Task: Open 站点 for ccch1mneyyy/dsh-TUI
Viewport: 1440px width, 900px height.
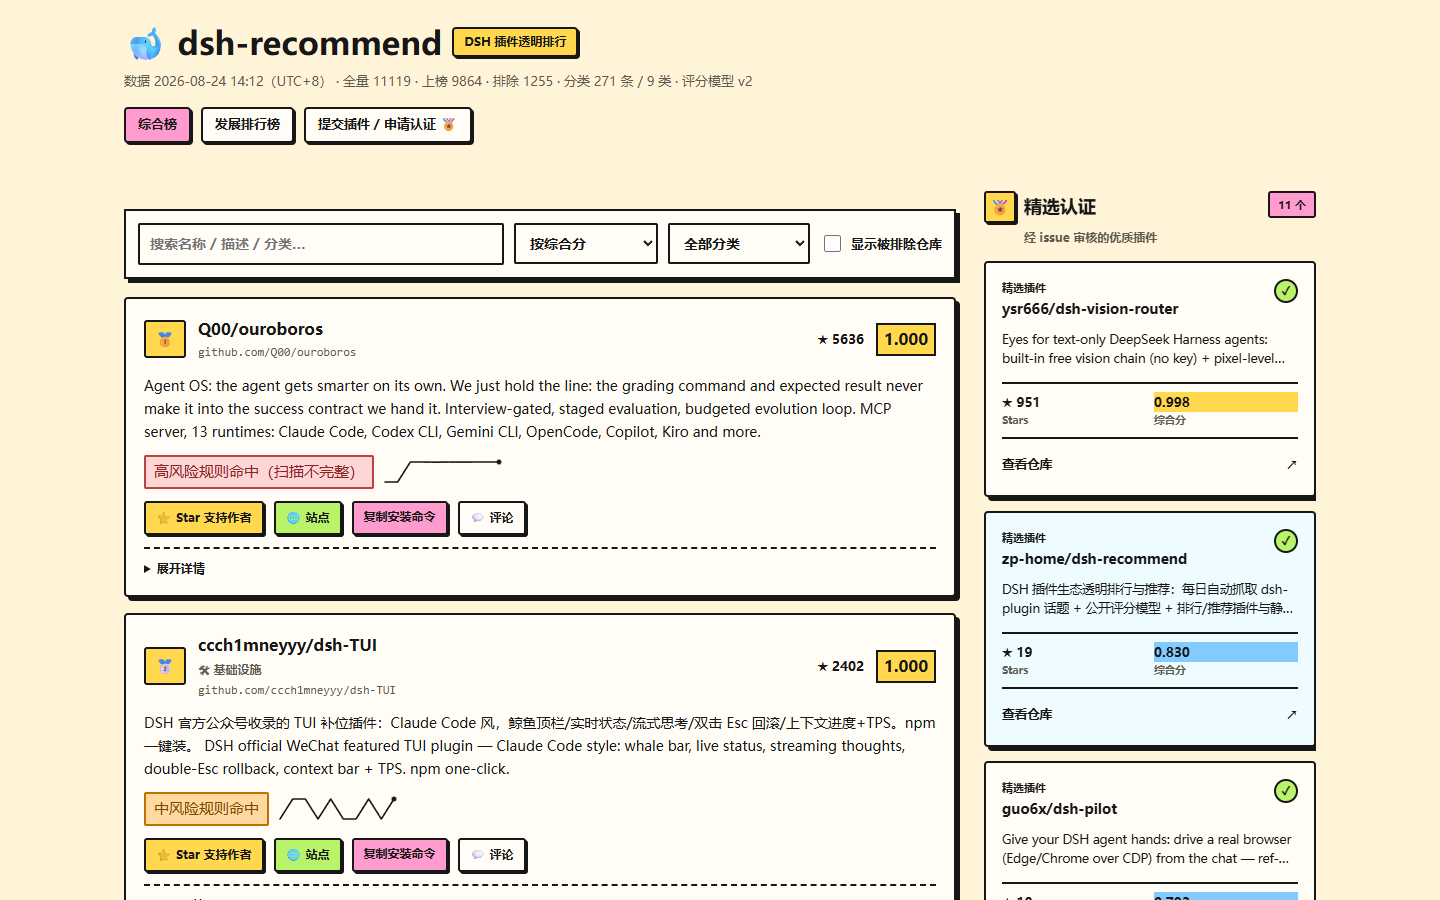Action: (309, 855)
